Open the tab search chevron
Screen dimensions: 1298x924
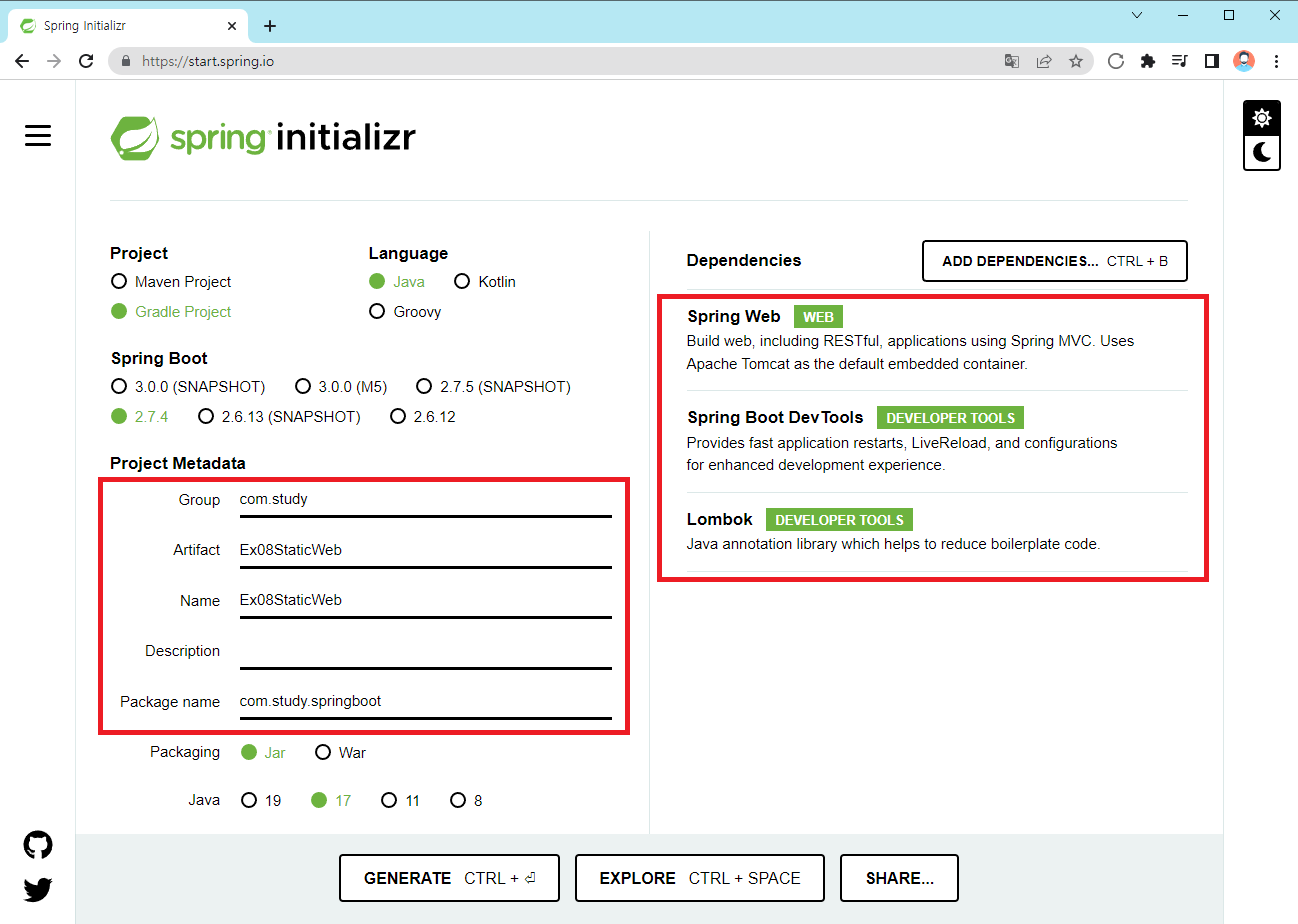(x=1137, y=15)
